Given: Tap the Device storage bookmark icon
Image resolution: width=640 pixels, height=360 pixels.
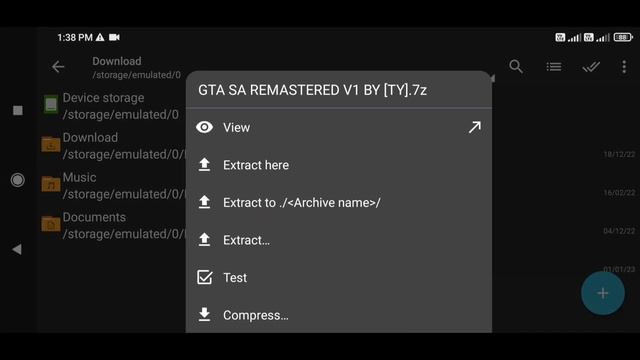Looking at the screenshot, I should [51, 105].
